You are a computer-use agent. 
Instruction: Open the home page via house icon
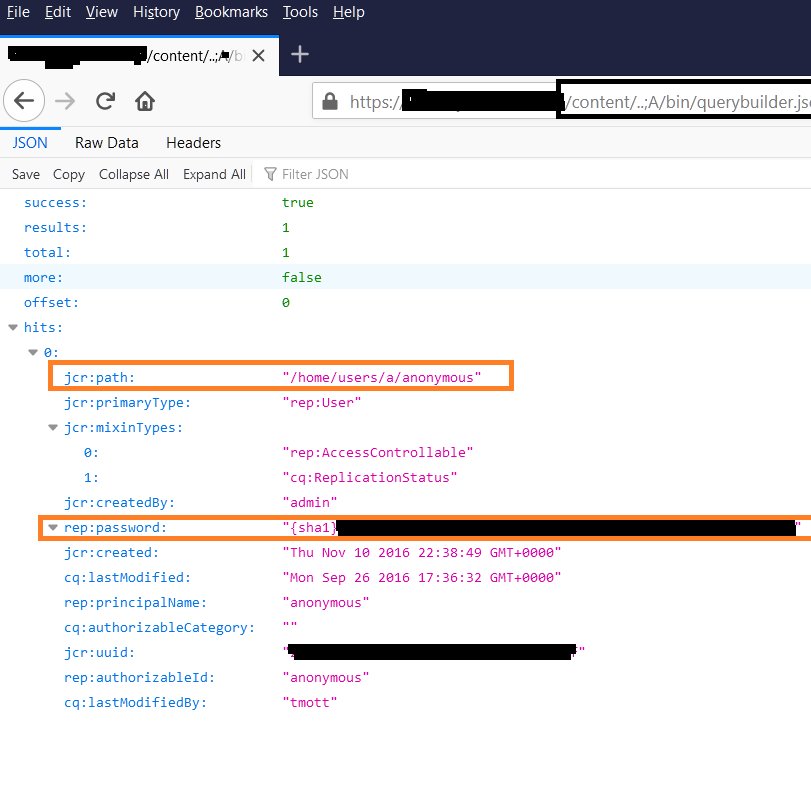point(145,101)
